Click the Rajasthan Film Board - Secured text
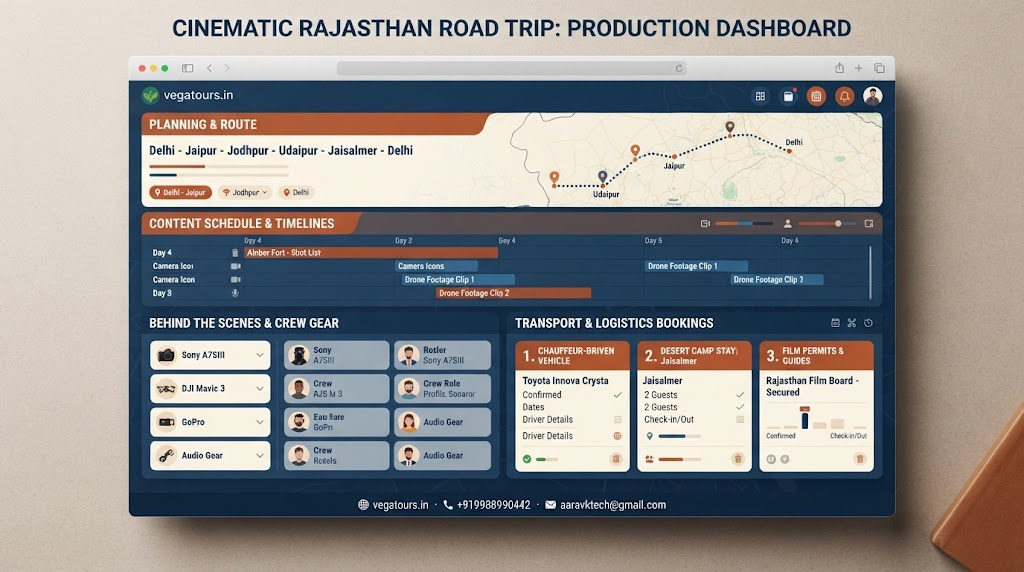 (x=812, y=387)
